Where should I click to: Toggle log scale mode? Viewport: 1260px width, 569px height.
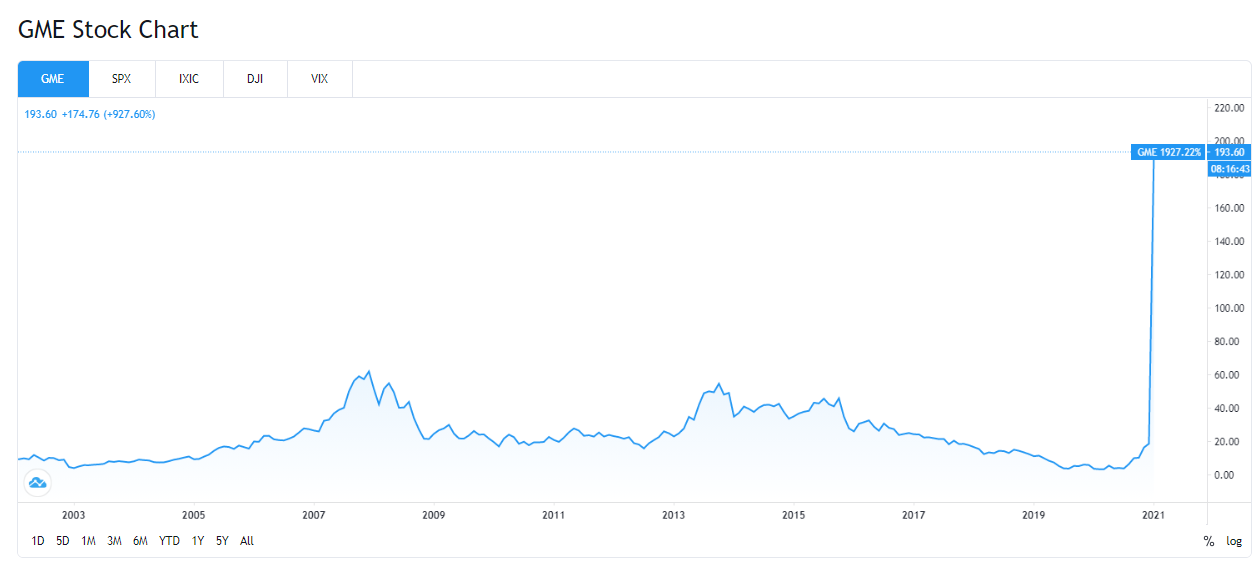(x=1234, y=541)
